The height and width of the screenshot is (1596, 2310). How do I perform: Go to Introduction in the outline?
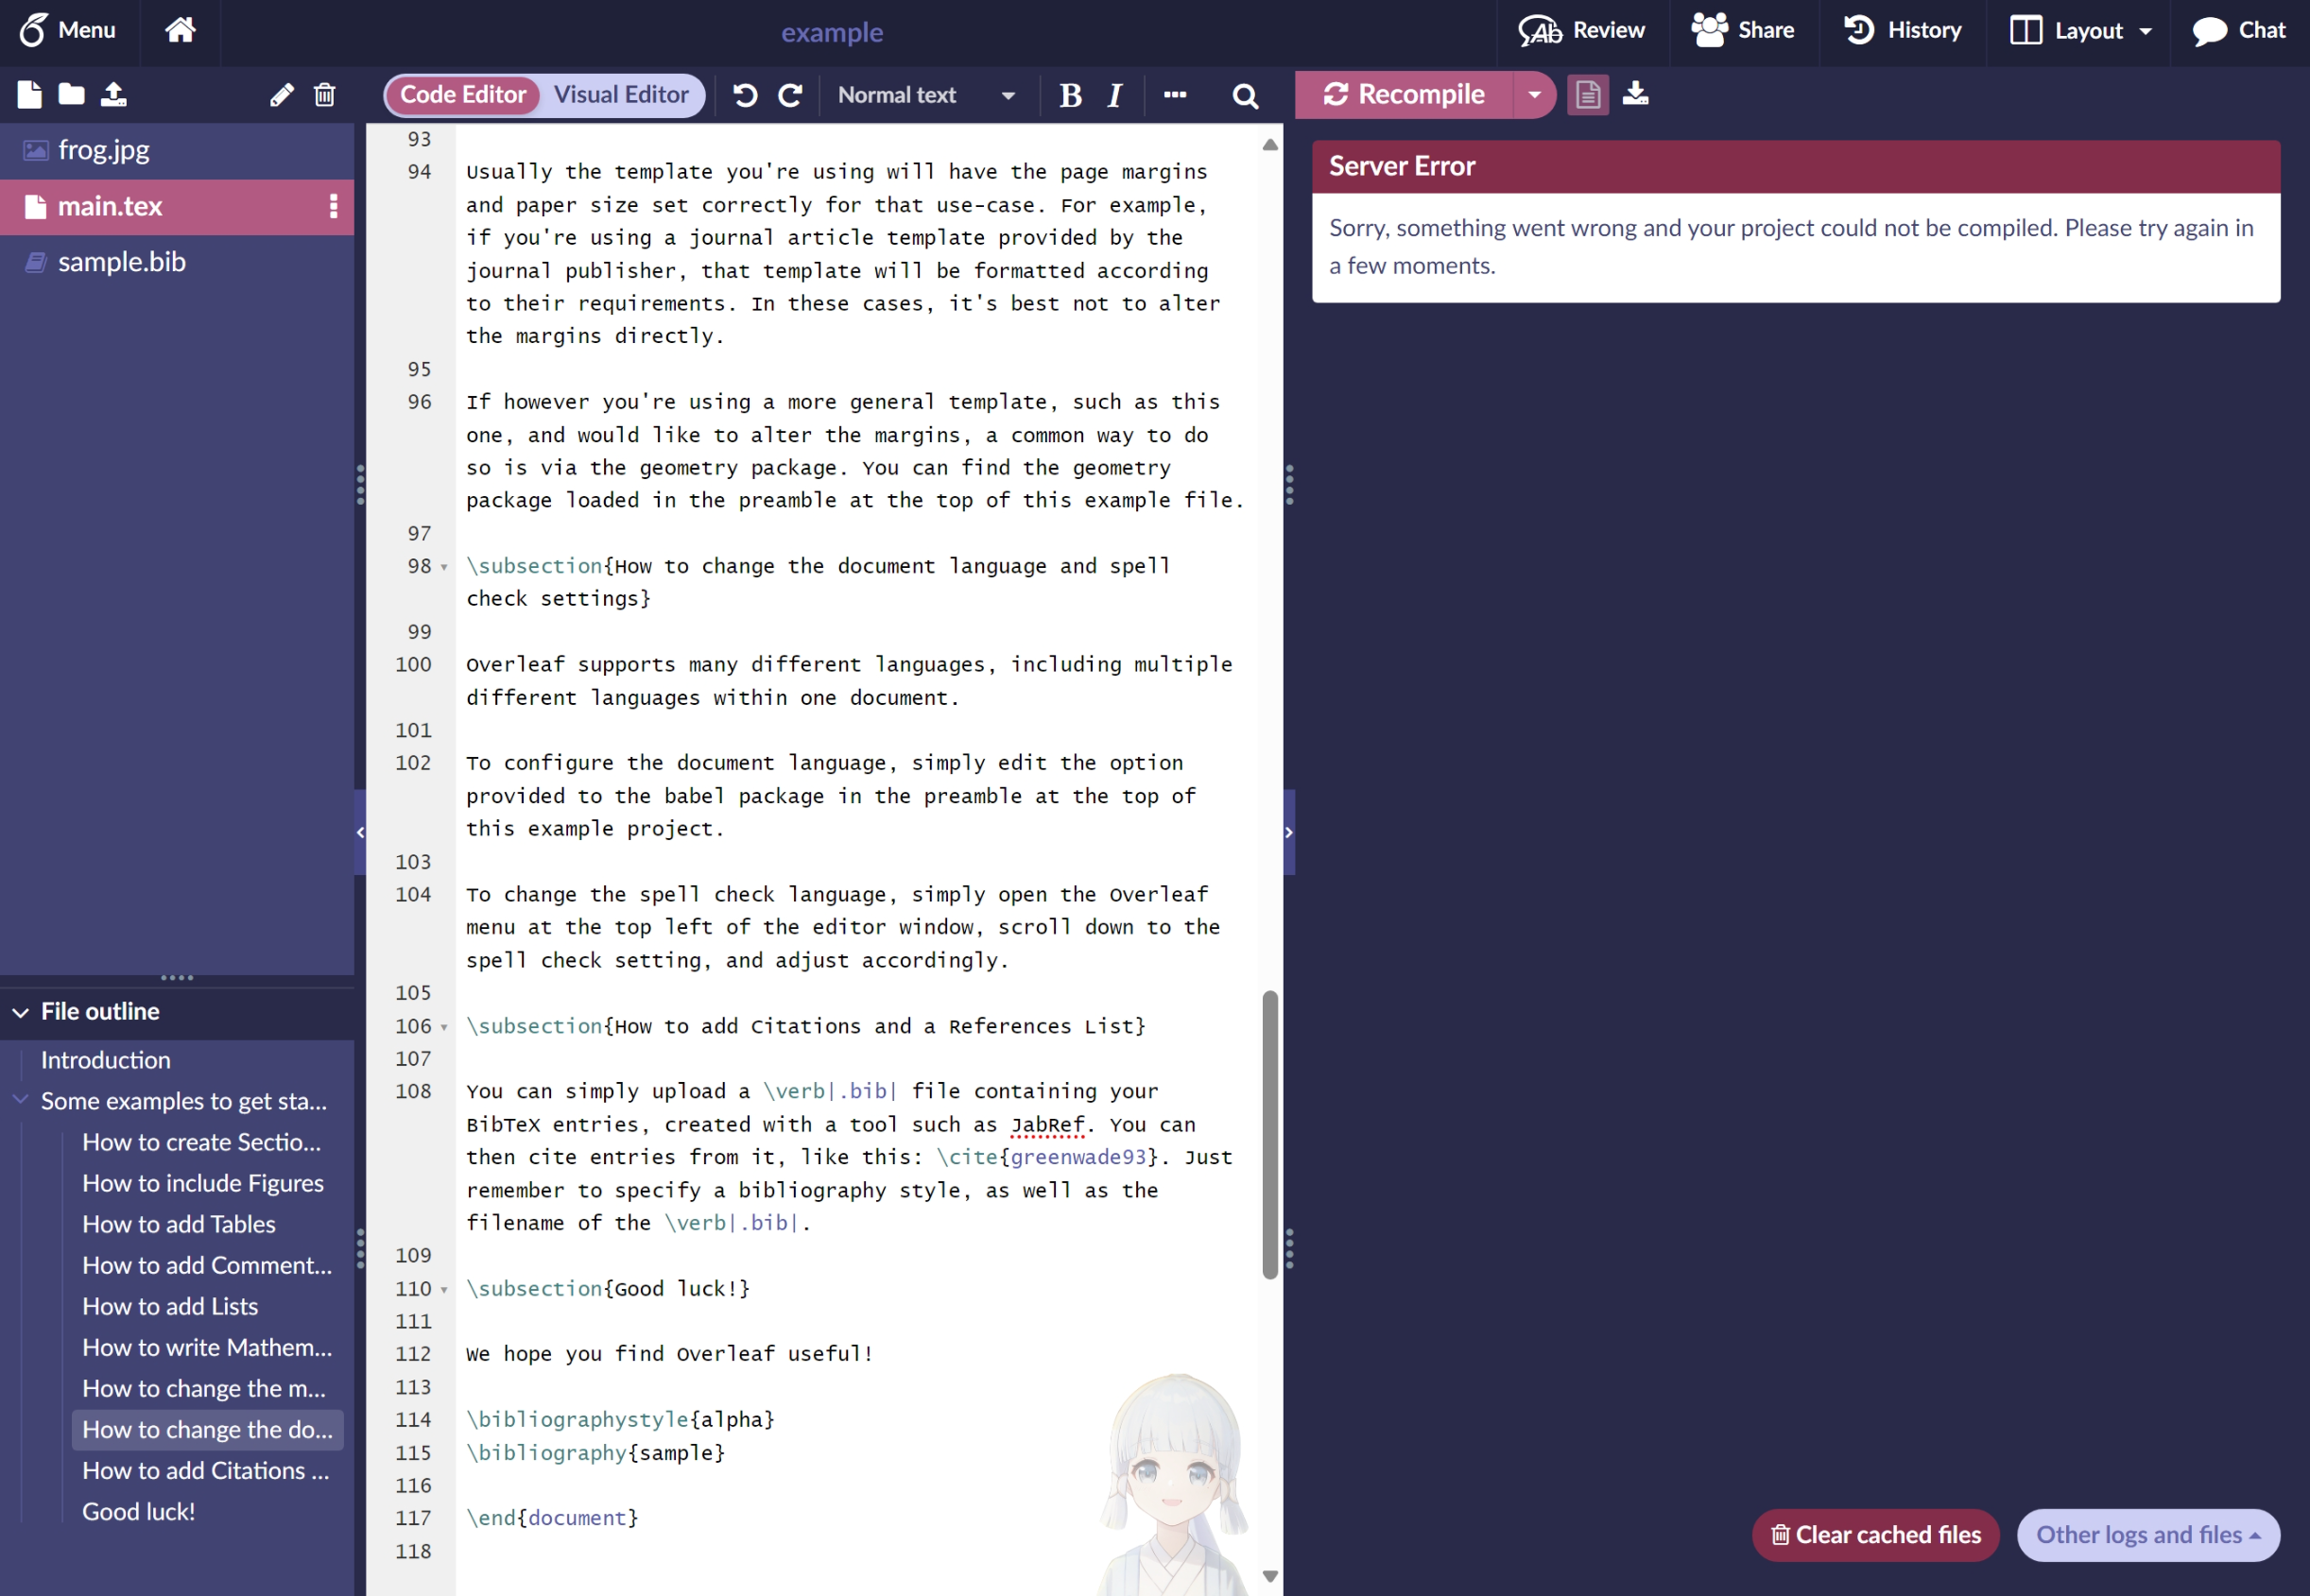pyautogui.click(x=105, y=1060)
